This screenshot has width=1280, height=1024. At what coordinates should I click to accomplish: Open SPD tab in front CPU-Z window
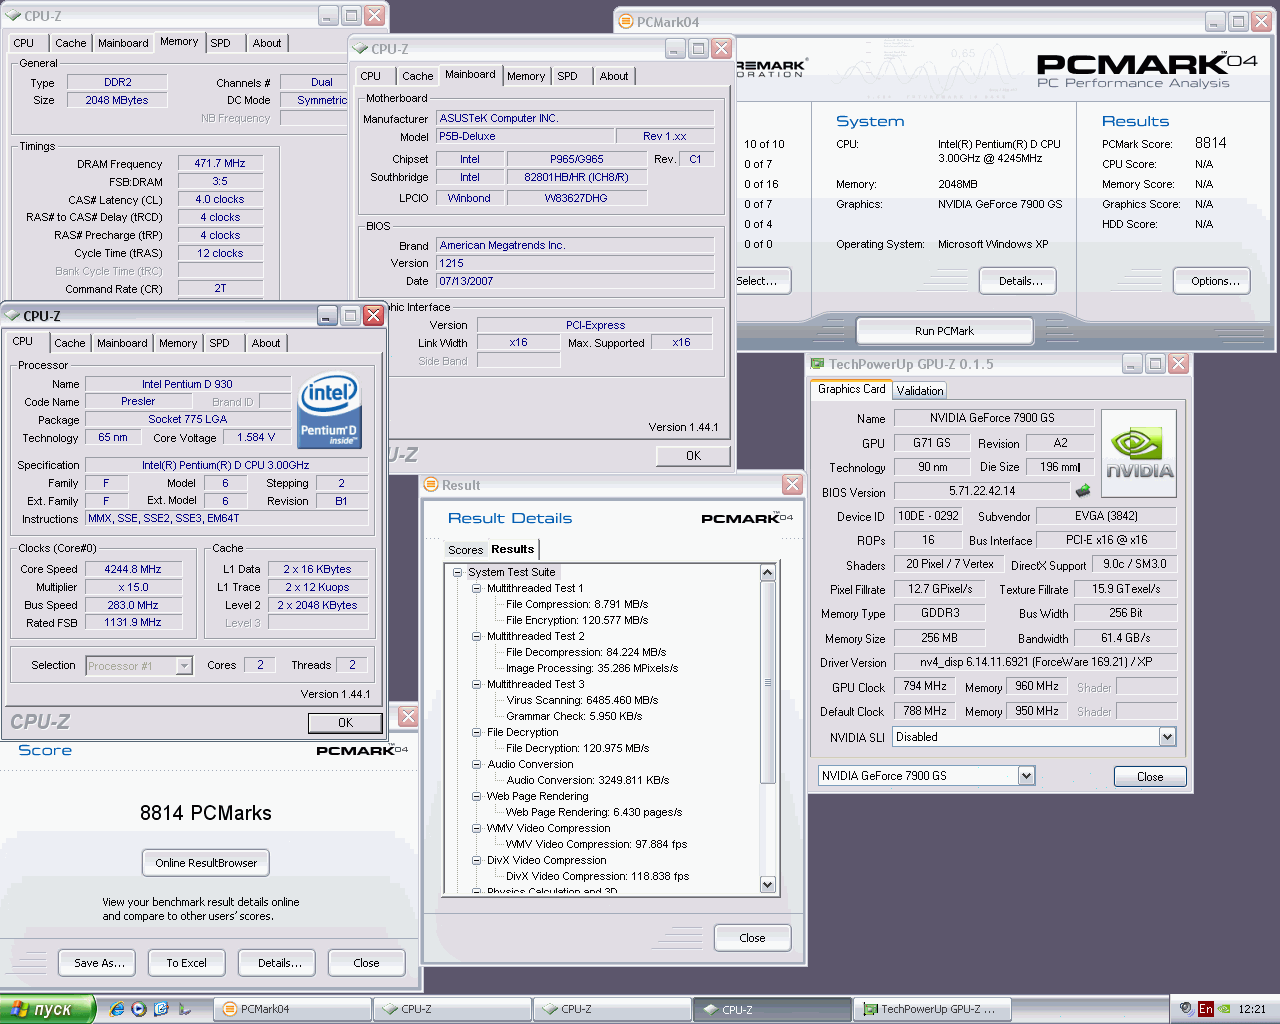point(219,343)
